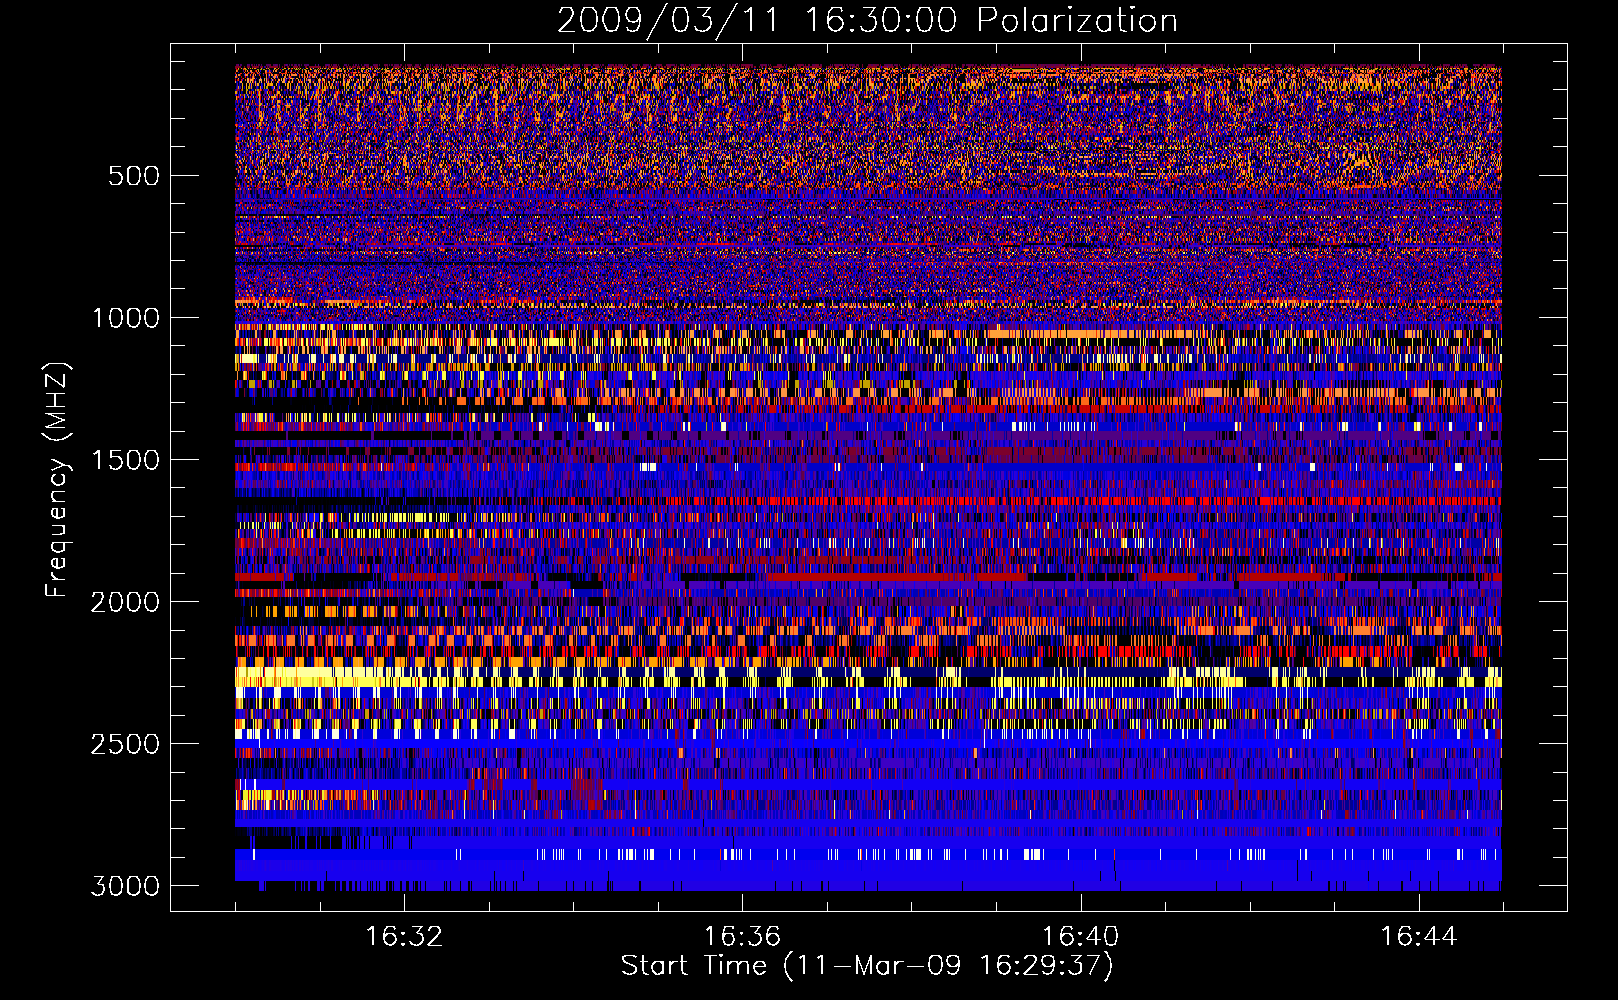Click the 16:44 time tick label
This screenshot has width=1618, height=1000.
point(1419,937)
